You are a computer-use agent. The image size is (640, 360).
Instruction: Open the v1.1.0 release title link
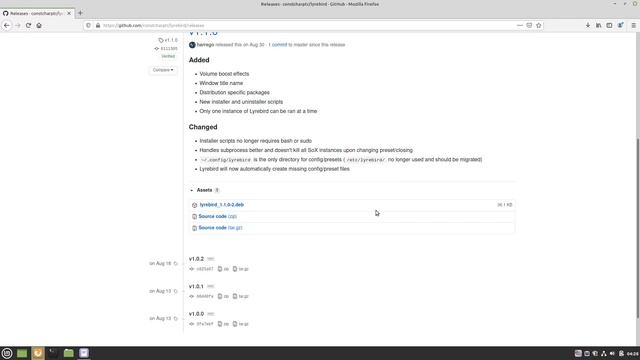click(203, 33)
